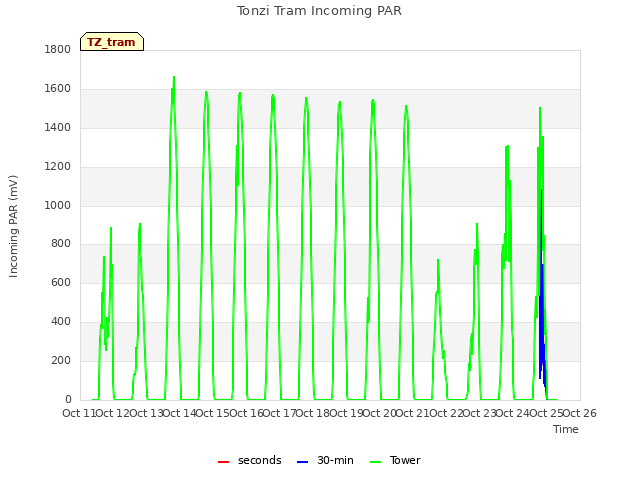Click the chart title Tonzi Tram Incoming PAR
Screen dimensions: 640x480
point(319,11)
